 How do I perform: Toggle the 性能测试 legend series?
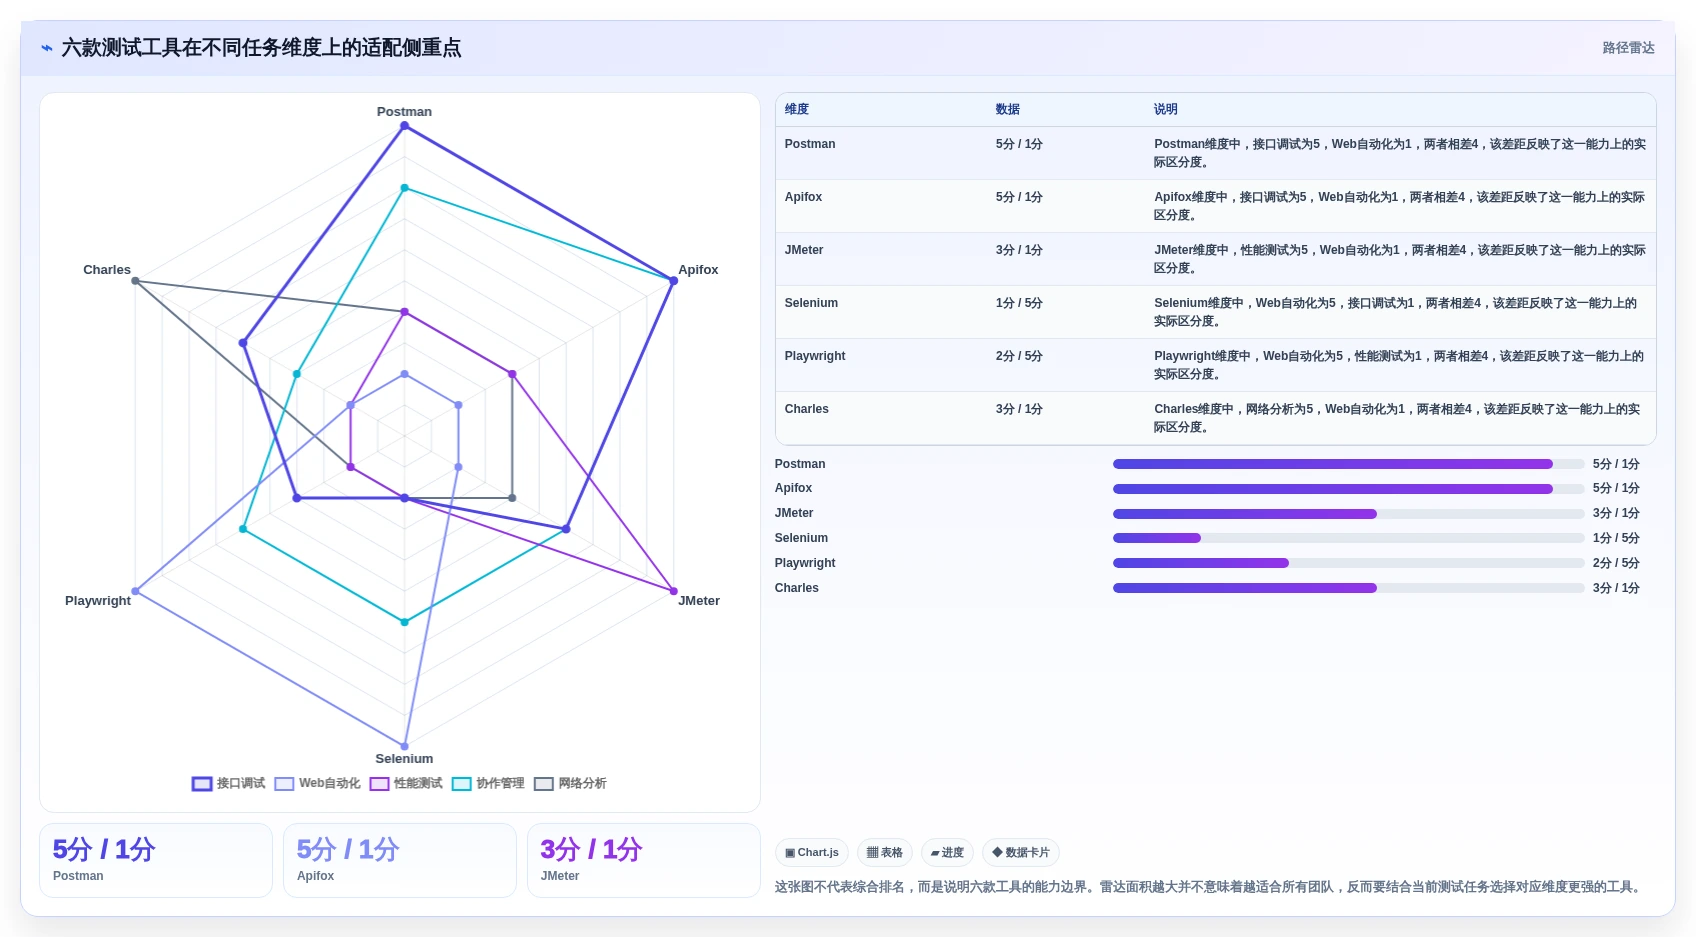tap(406, 784)
